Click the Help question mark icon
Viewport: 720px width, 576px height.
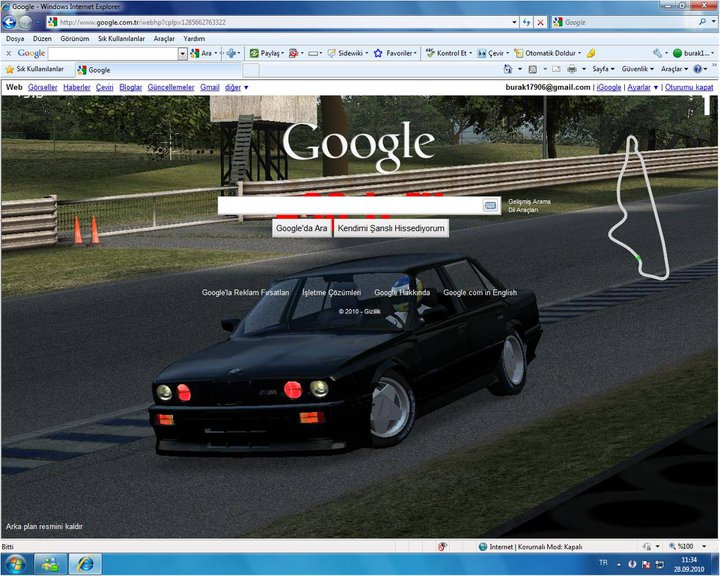[698, 69]
